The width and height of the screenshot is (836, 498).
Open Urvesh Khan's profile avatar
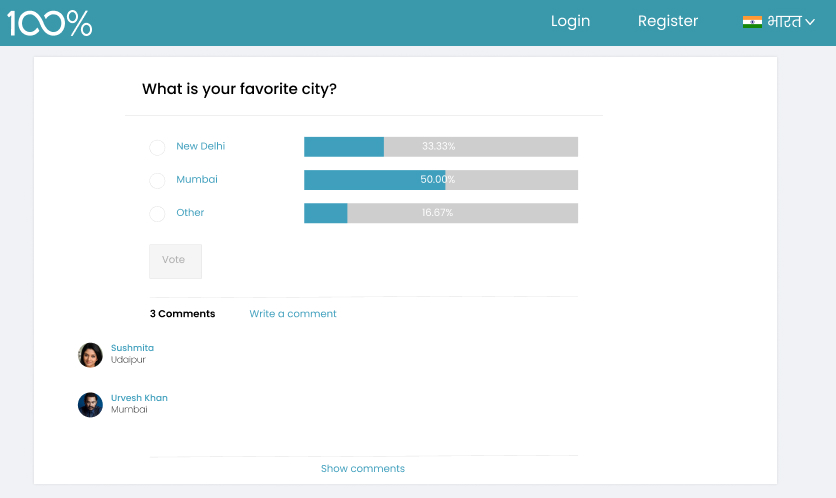click(x=90, y=405)
